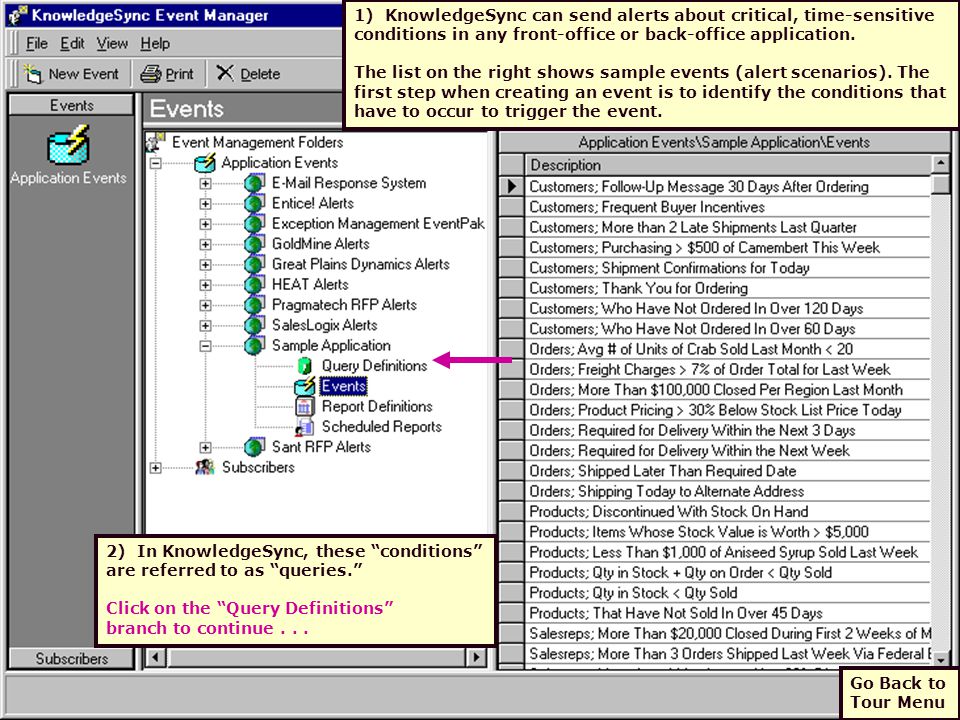Image resolution: width=960 pixels, height=720 pixels.
Task: Click the Print toolbar icon
Action: tap(151, 74)
